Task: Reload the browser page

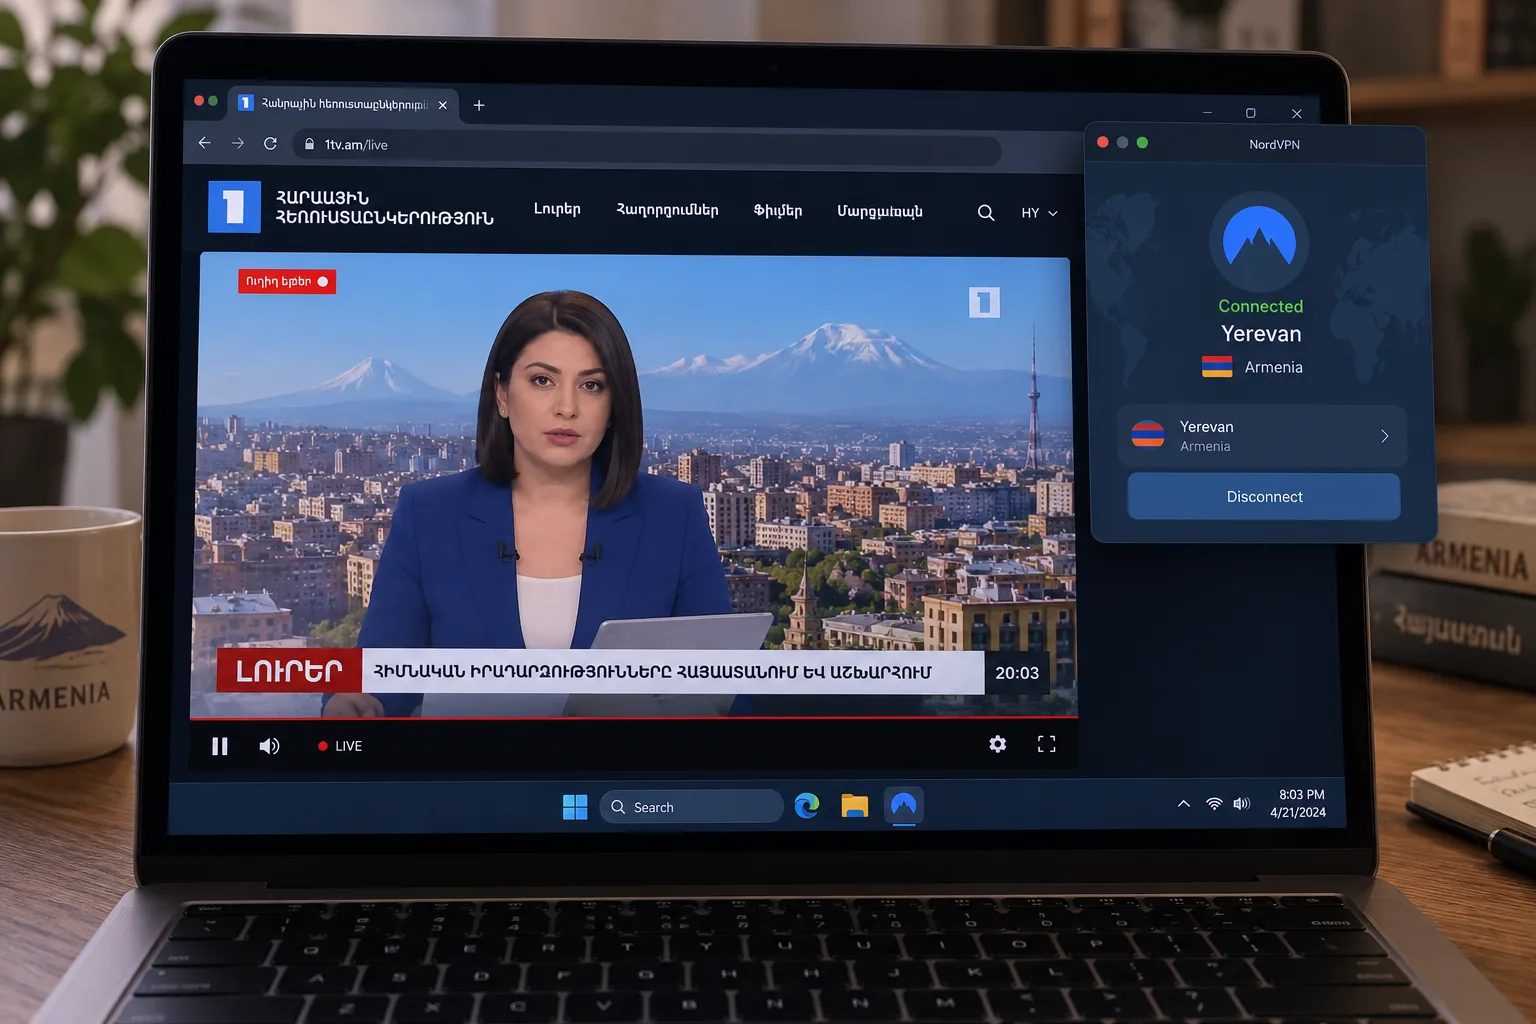Action: tap(270, 143)
